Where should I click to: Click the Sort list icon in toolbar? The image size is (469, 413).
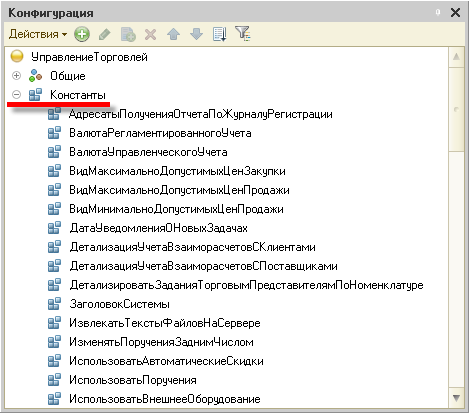pyautogui.click(x=220, y=34)
